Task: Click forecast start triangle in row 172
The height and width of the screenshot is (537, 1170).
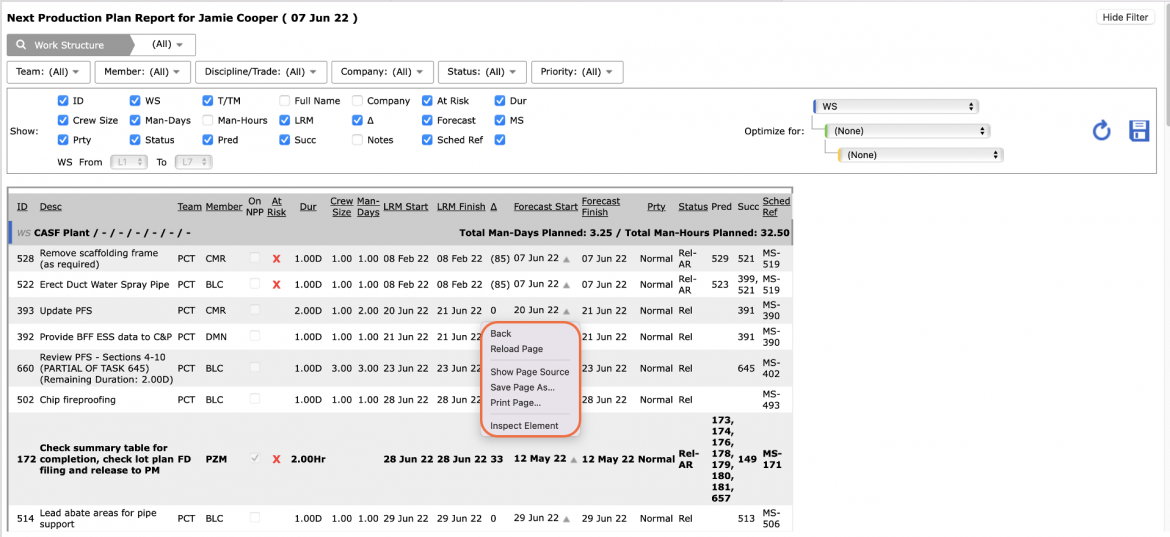Action: click(x=573, y=459)
